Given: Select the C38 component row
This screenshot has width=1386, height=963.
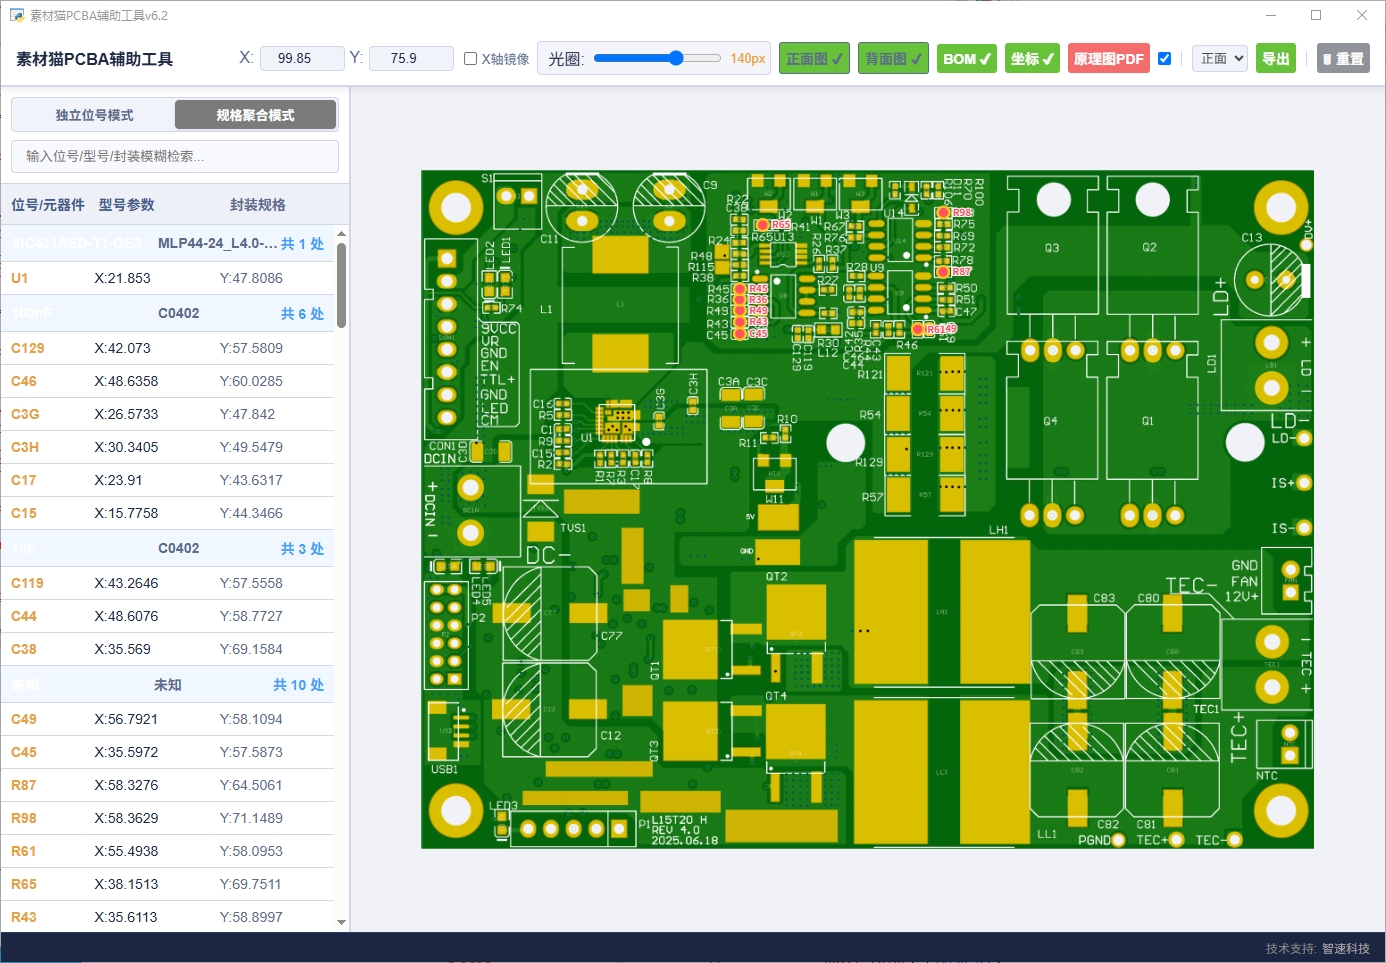Looking at the screenshot, I should tap(168, 650).
